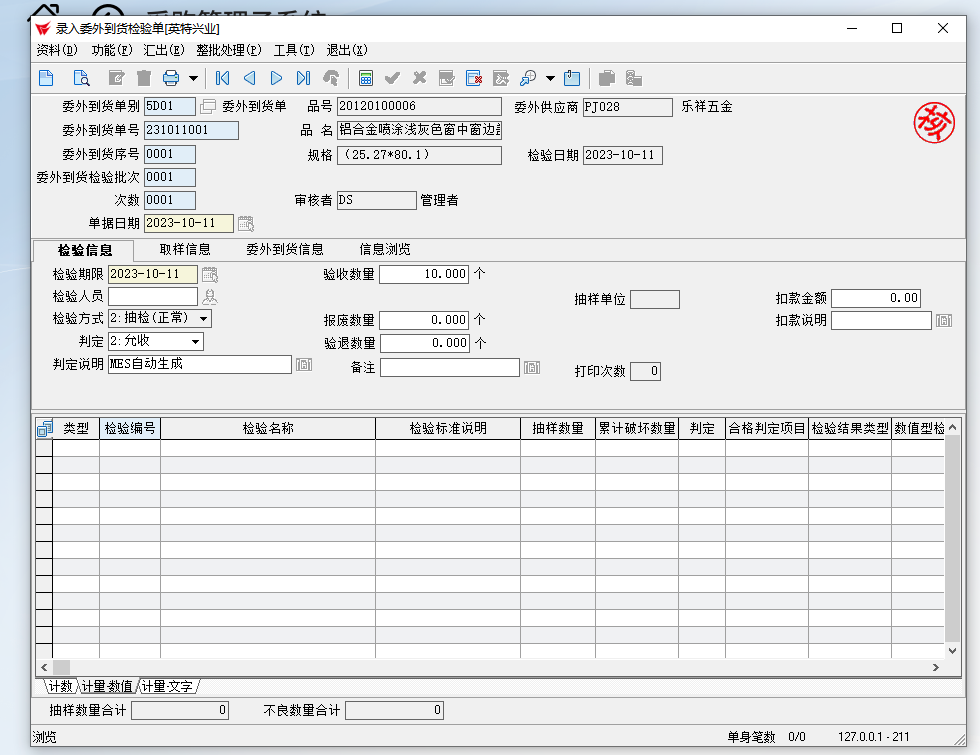The width and height of the screenshot is (980, 755).
Task: Switch to the 委外到货信息 tab
Action: [285, 249]
